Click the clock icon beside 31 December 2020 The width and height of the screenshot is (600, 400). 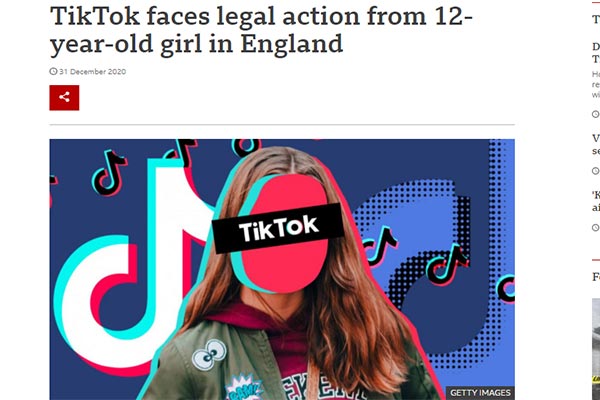click(53, 71)
